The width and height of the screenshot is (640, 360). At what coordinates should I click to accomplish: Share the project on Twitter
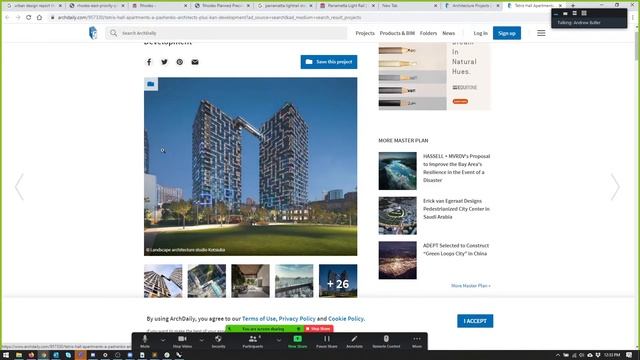coord(164,62)
